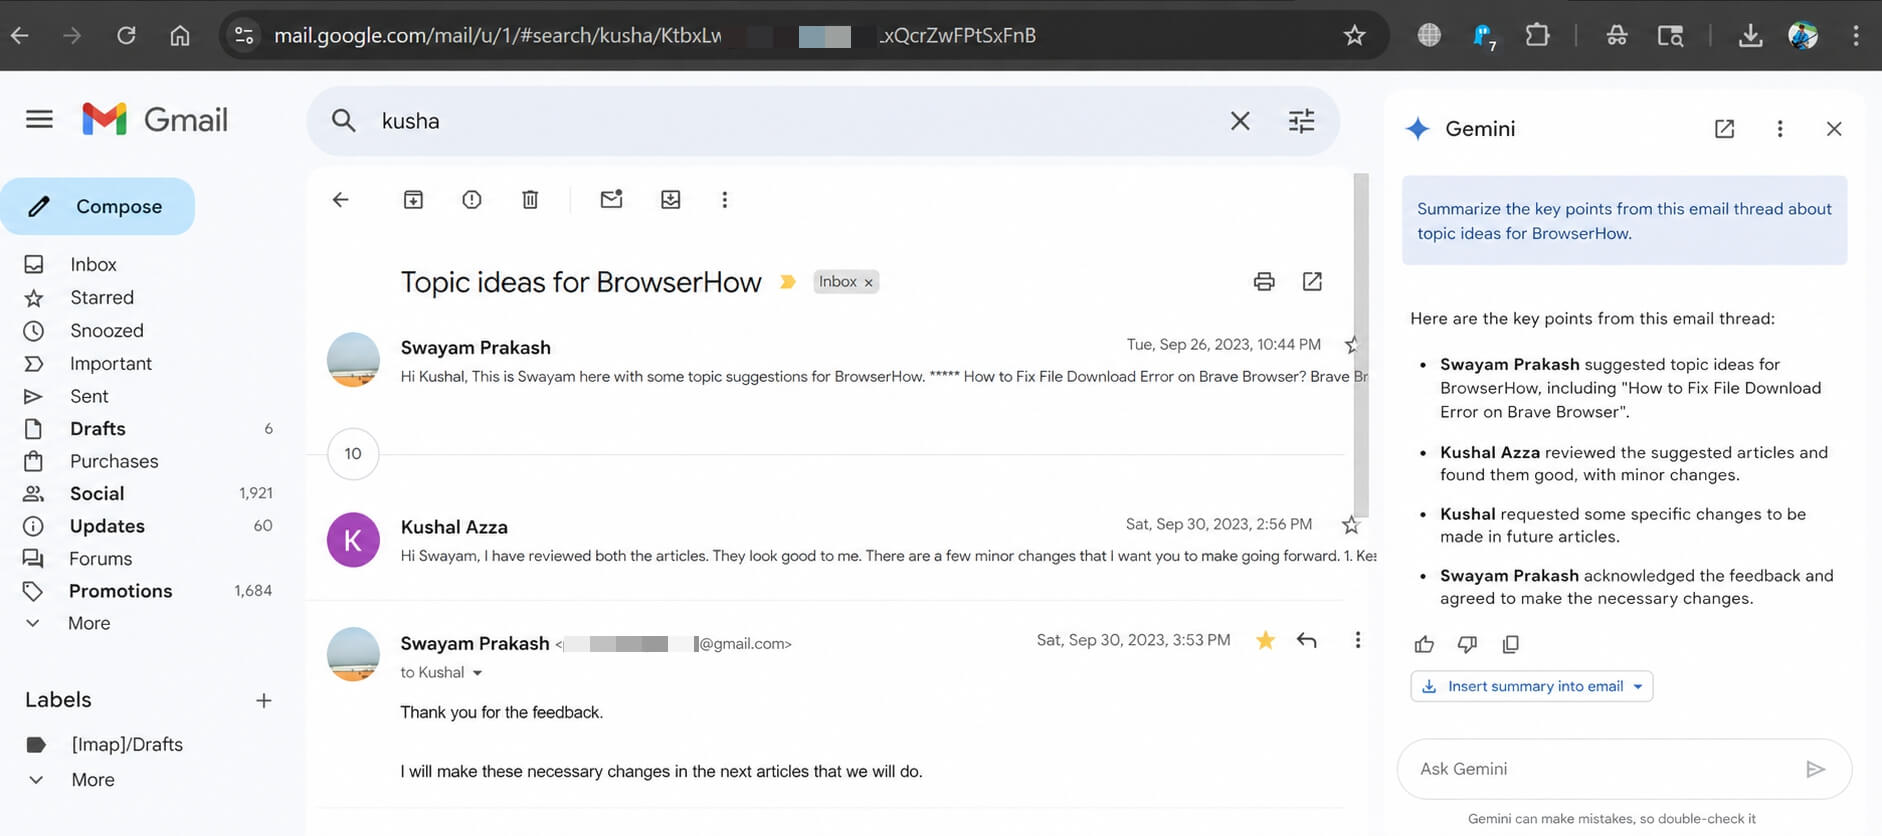Open Gemini panel more options
This screenshot has height=836, width=1882.
[1780, 129]
